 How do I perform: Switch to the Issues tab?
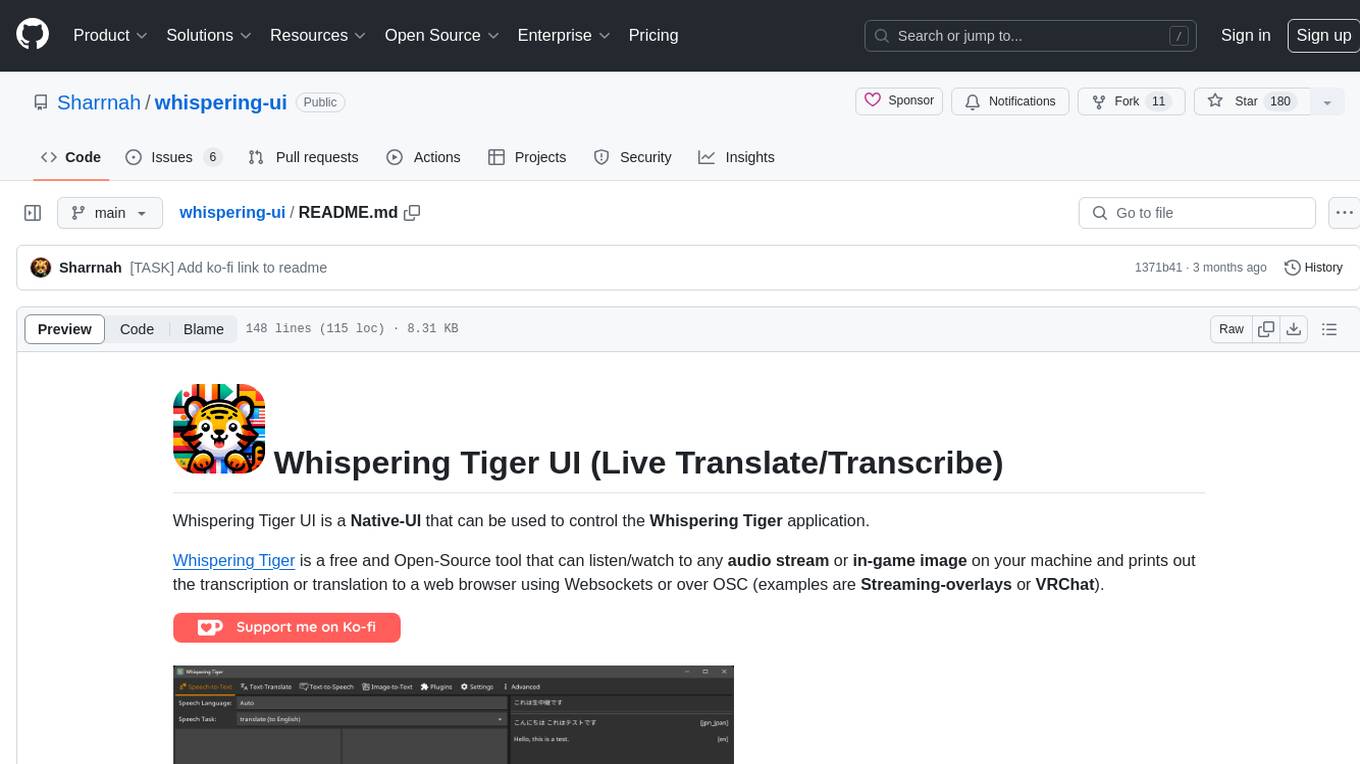[173, 157]
